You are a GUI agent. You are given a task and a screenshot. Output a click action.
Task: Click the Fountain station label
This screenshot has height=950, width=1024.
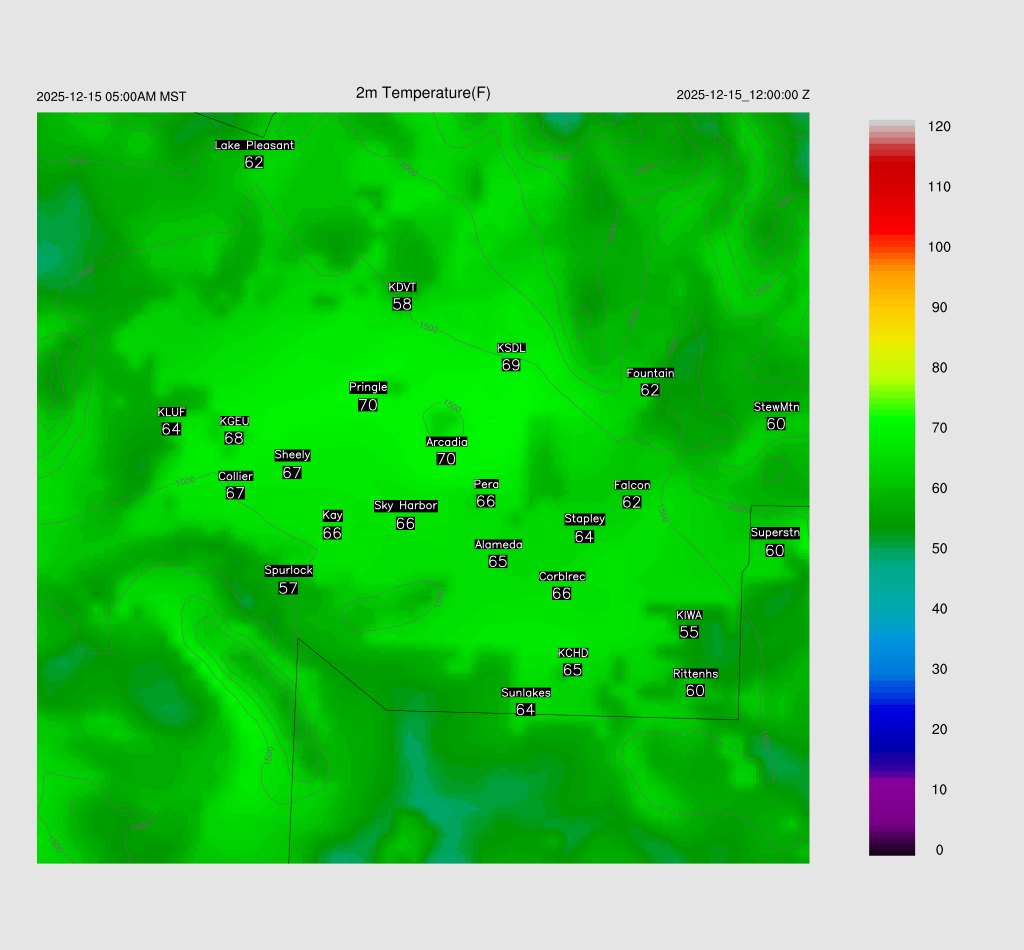tap(650, 373)
